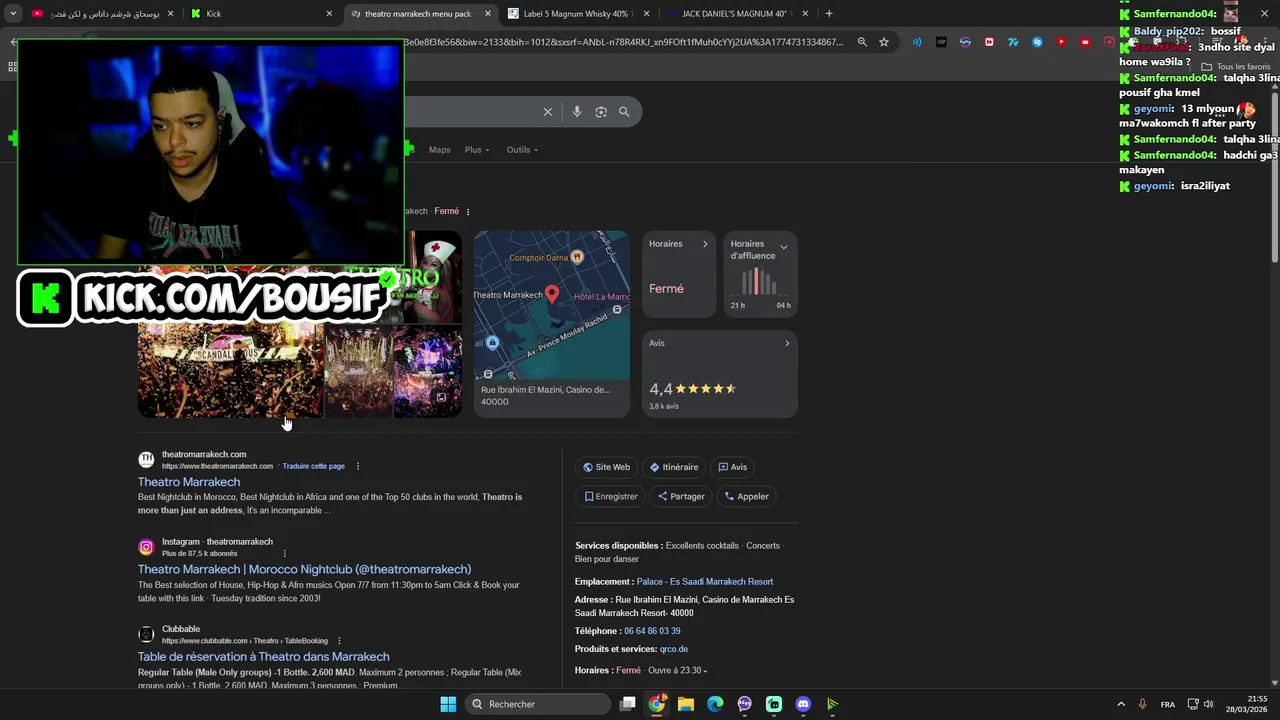Show hidden system tray icons
The height and width of the screenshot is (720, 1280).
coord(1121,704)
